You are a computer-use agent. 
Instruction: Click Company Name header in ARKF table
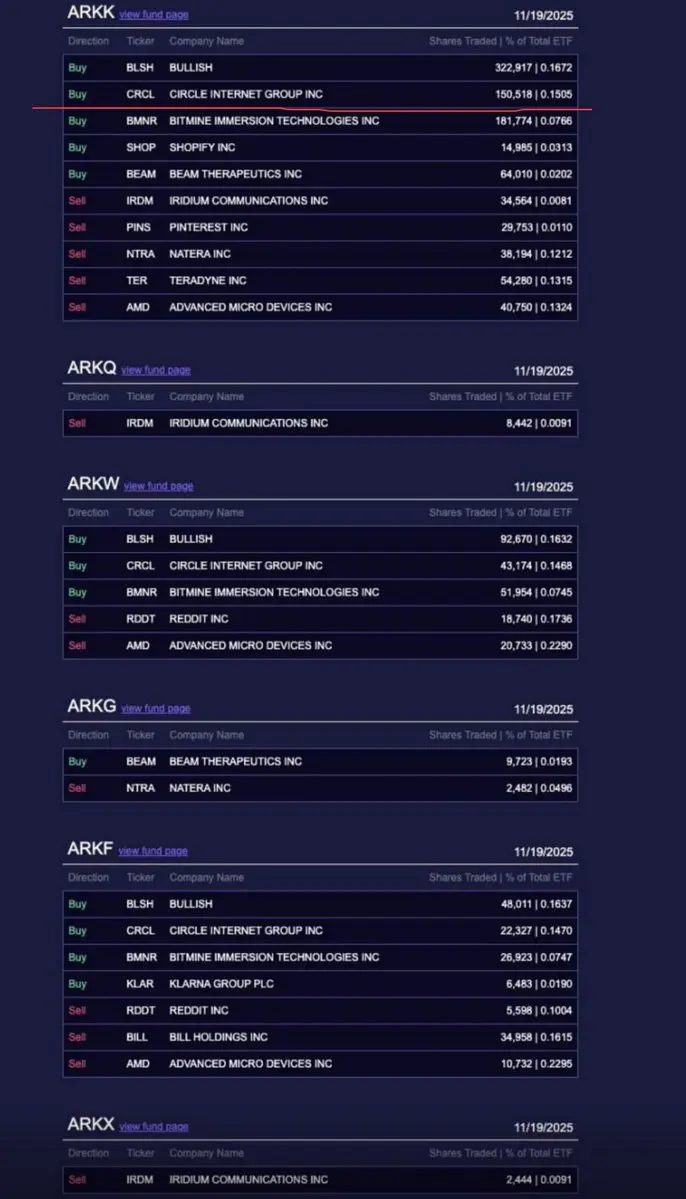coord(206,877)
